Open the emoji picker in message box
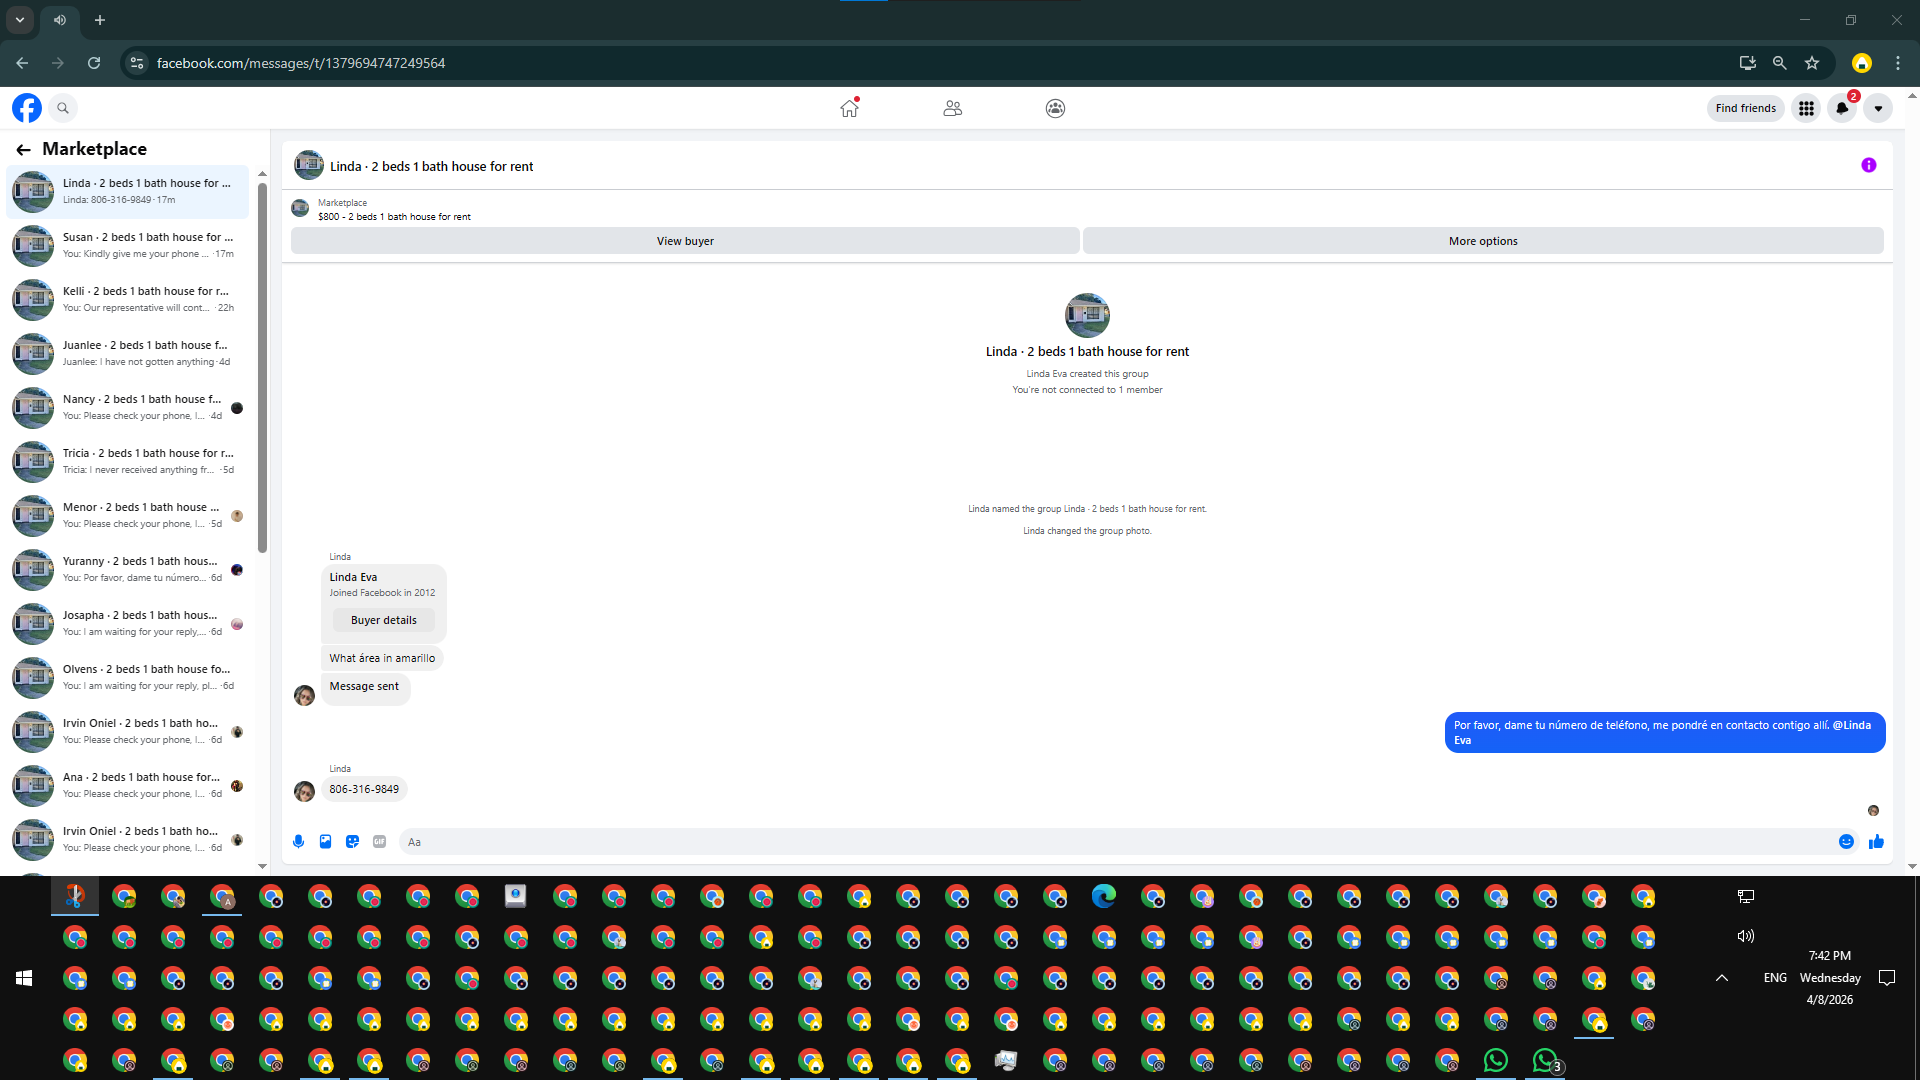The width and height of the screenshot is (1920, 1080). (1846, 842)
